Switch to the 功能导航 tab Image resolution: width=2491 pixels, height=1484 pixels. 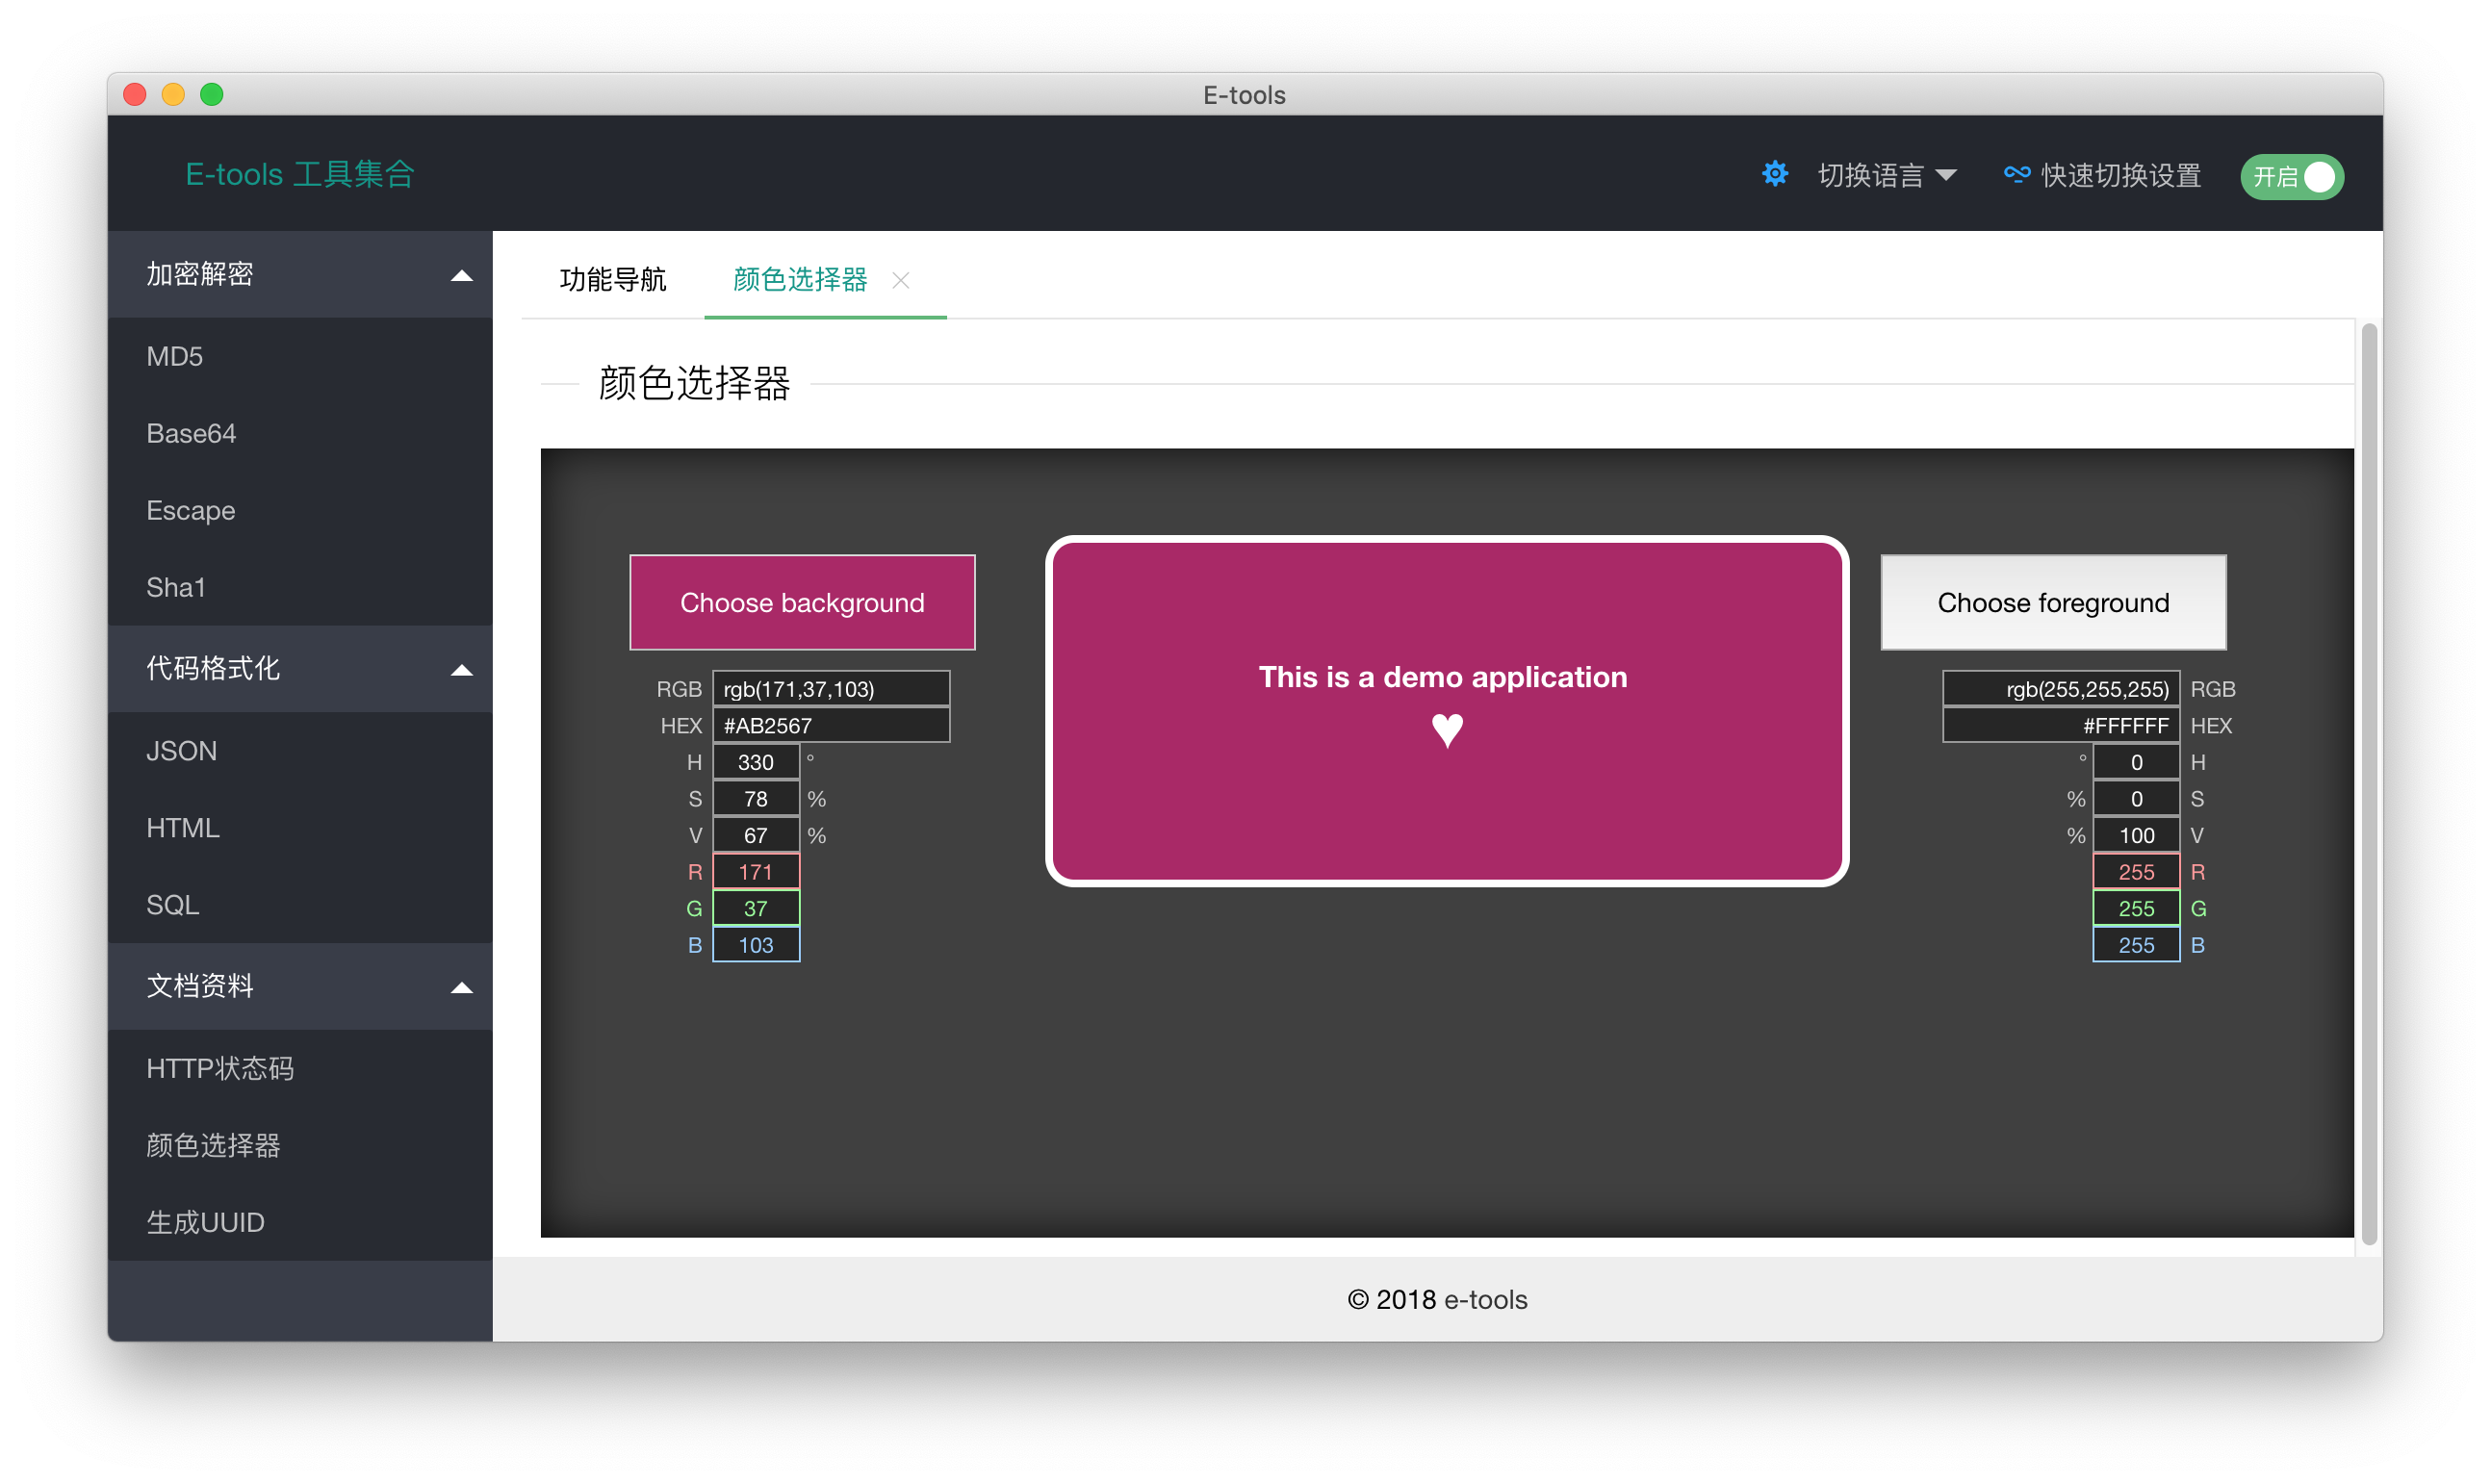(x=612, y=279)
